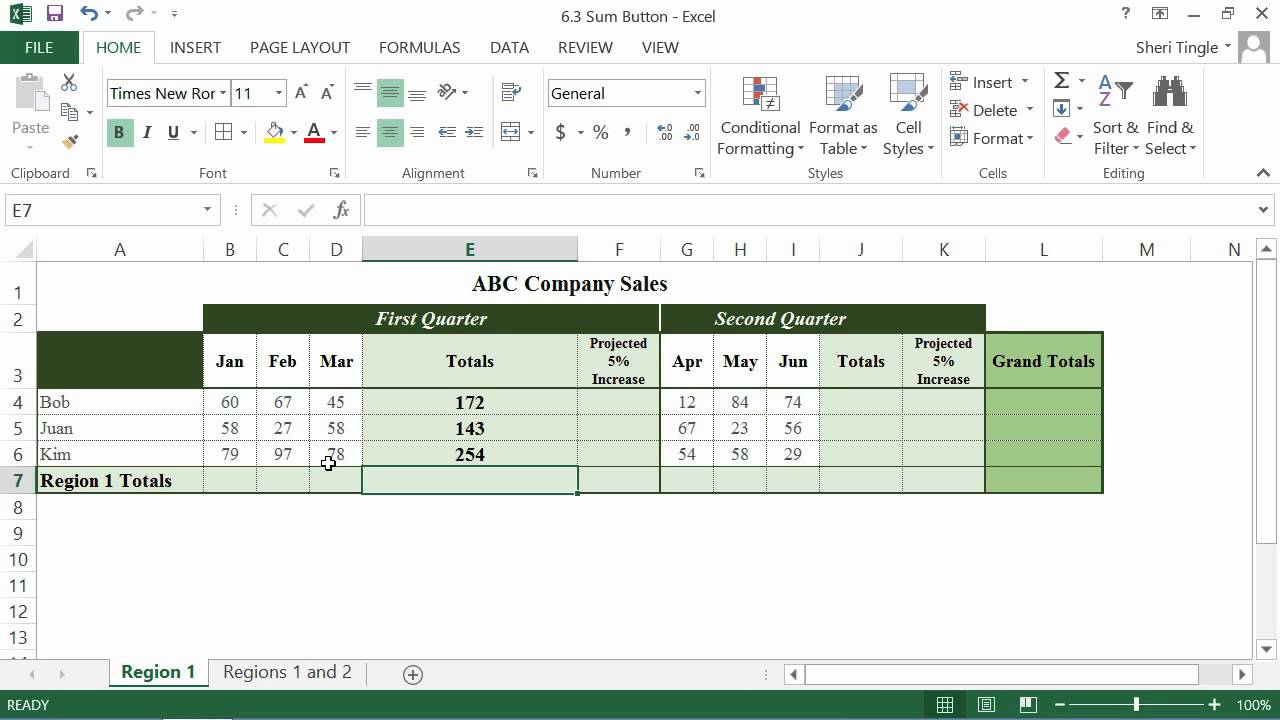This screenshot has width=1280, height=720.
Task: Click the Orientation text-angle icon
Action: pyautogui.click(x=447, y=93)
